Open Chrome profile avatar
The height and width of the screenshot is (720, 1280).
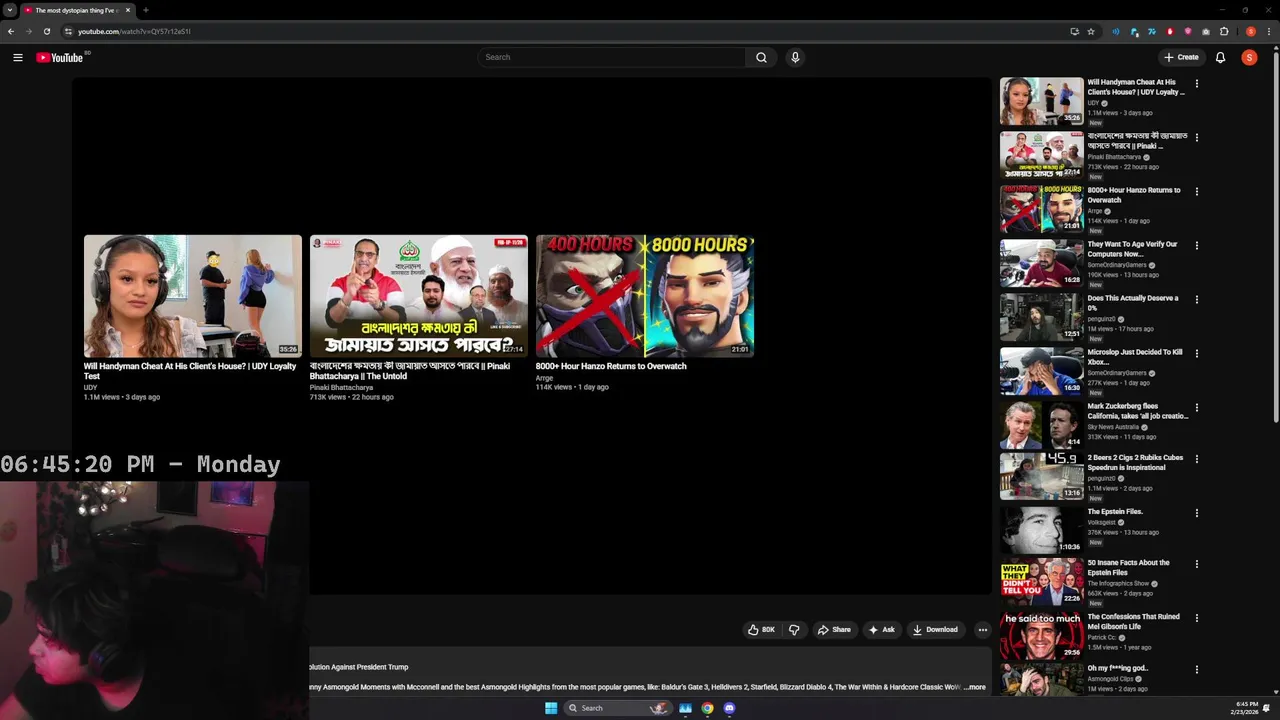coord(1251,31)
